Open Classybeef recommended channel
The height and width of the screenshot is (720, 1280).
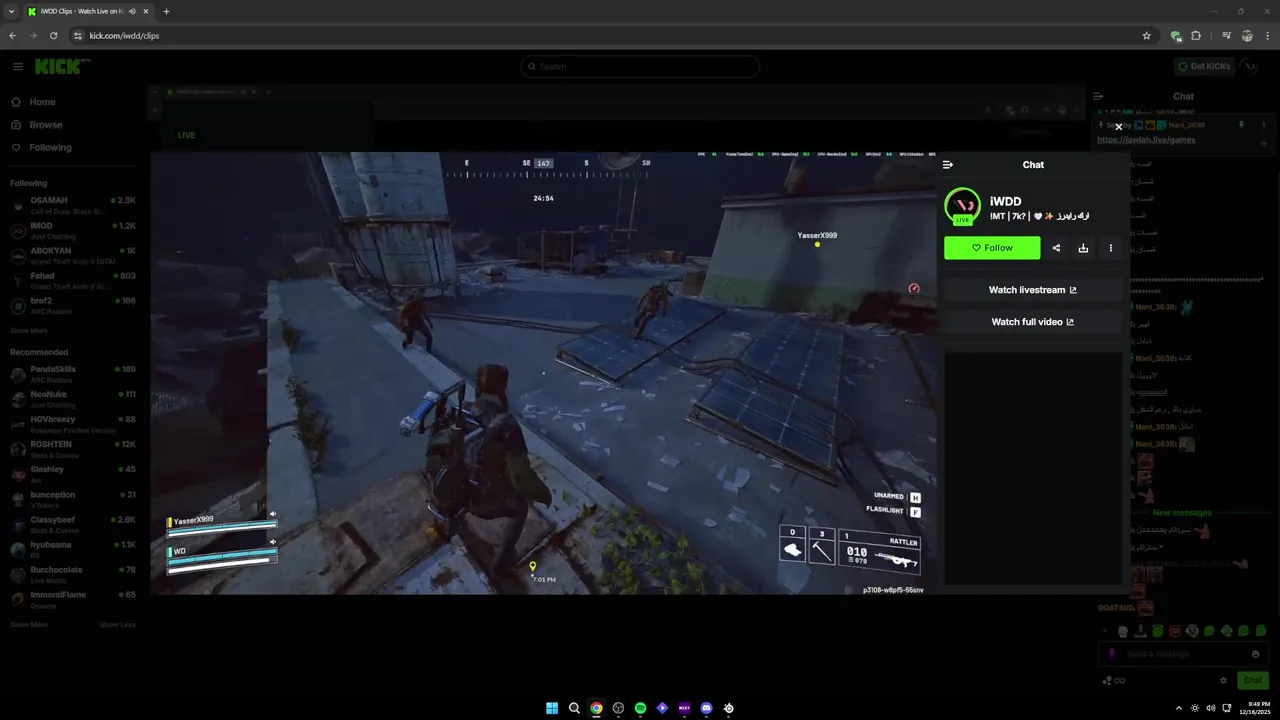coord(72,524)
